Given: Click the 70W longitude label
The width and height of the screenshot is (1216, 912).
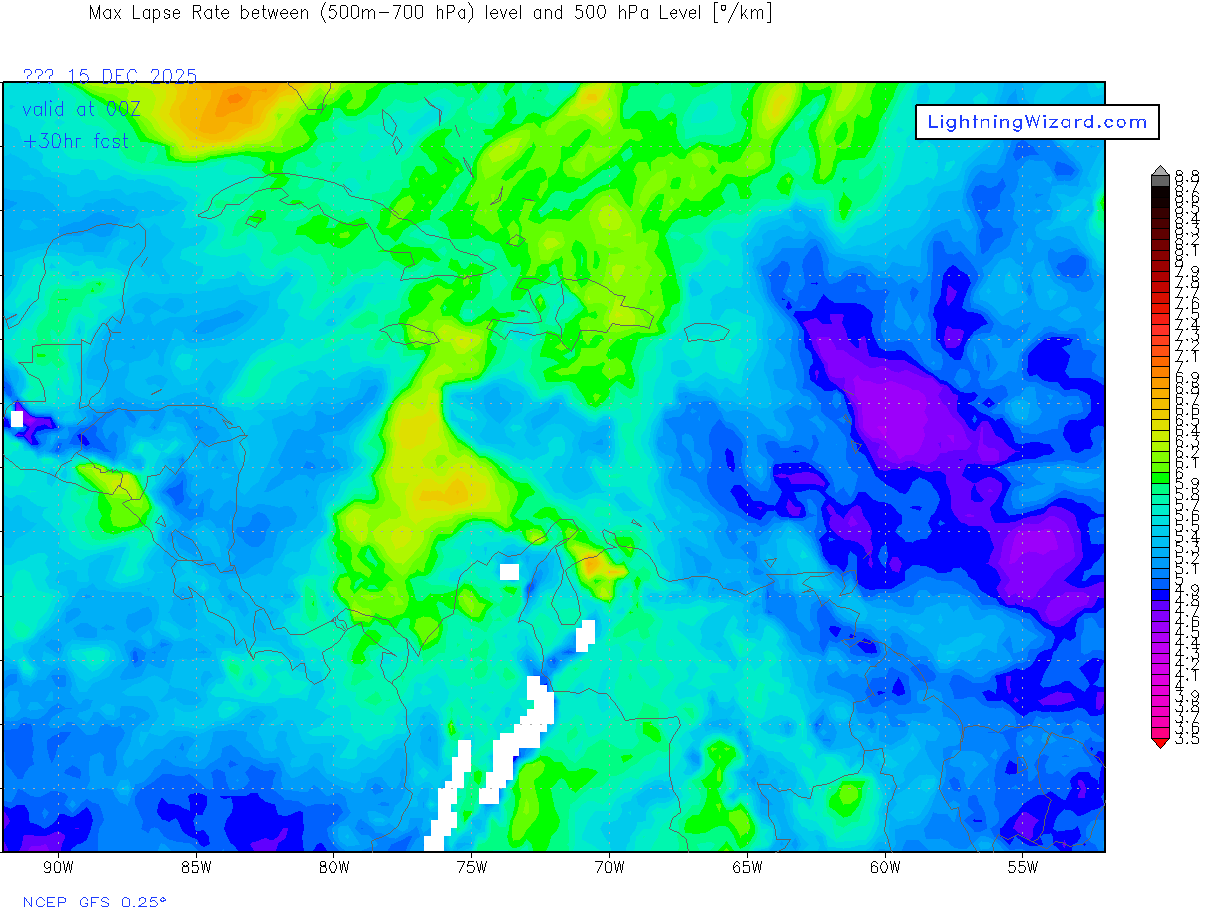Looking at the screenshot, I should tap(609, 867).
